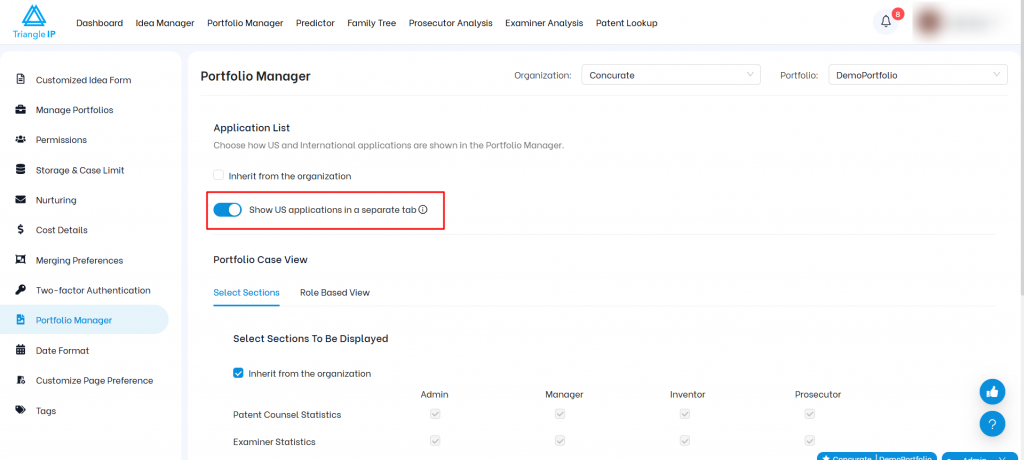Viewport: 1024px width, 460px height.
Task: Toggle Examiner Statistics Admin checkbox
Action: [435, 441]
